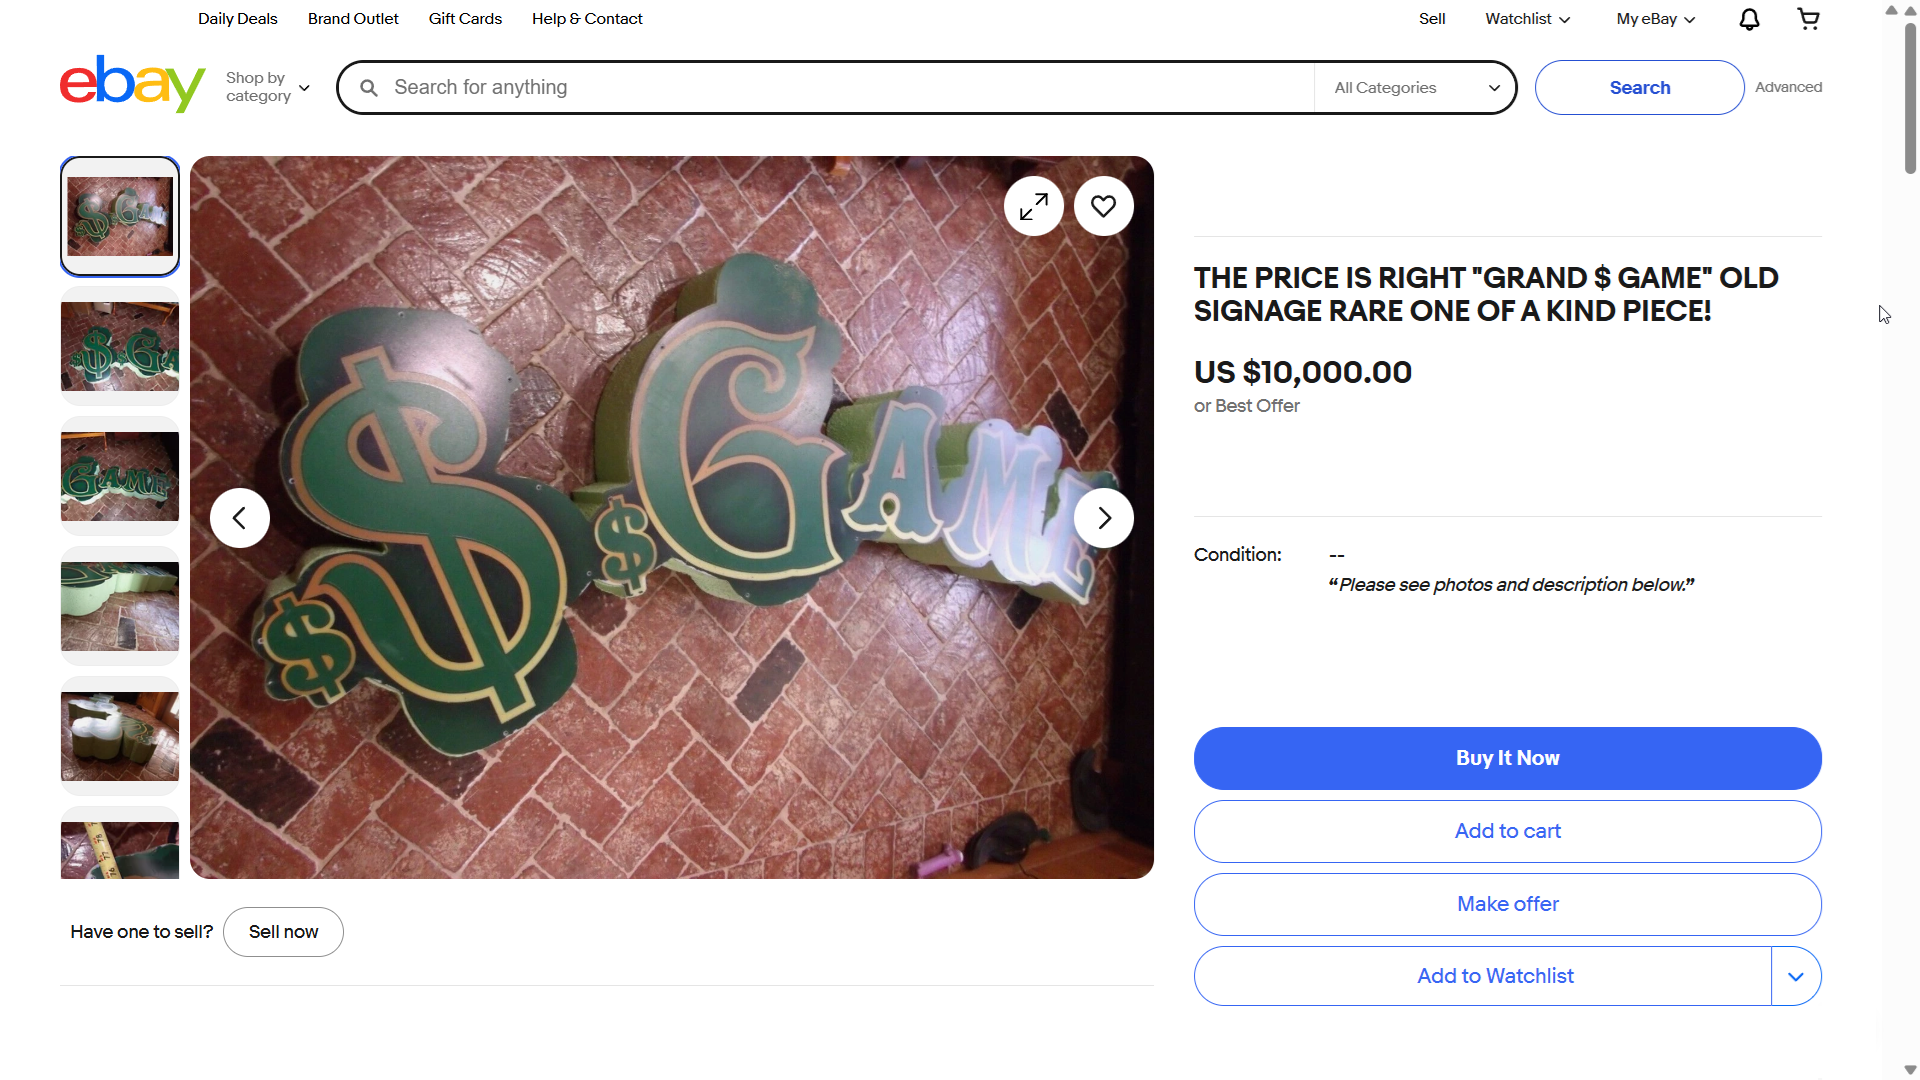Show the previous gallery photo
Screen dimensions: 1920x1080
[239, 517]
